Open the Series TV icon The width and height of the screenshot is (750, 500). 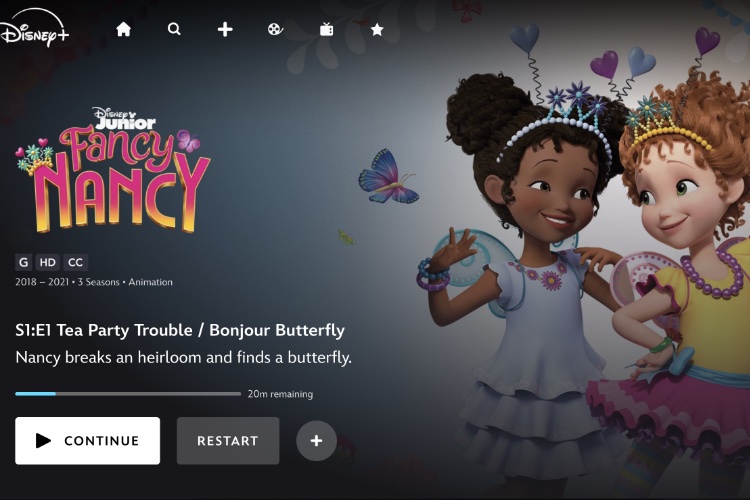click(x=326, y=30)
